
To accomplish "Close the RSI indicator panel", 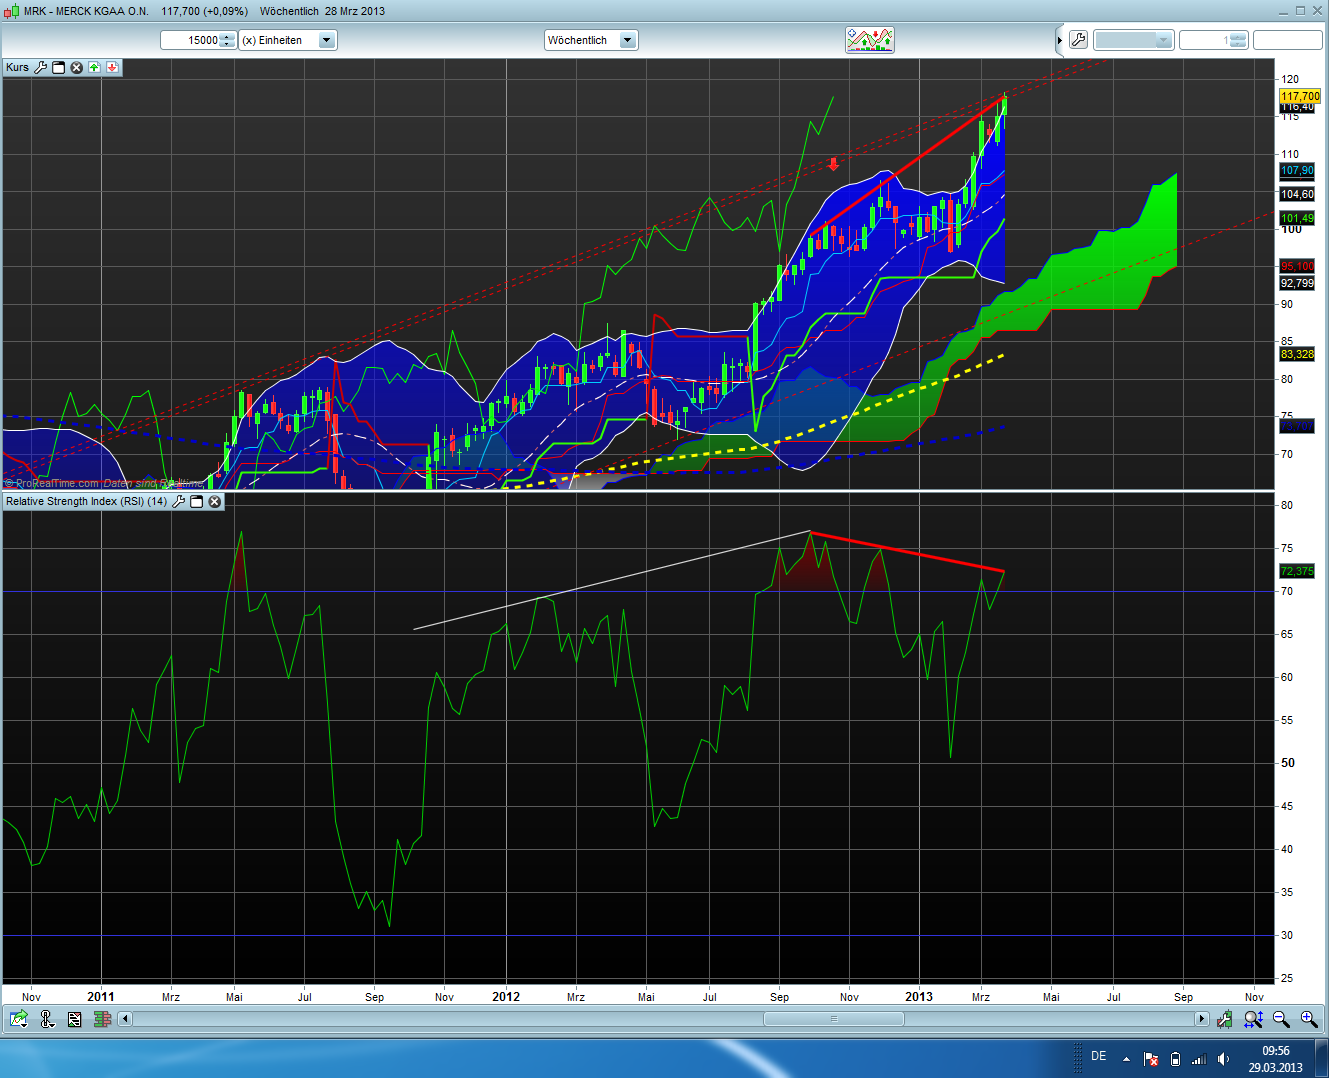I will pyautogui.click(x=214, y=501).
